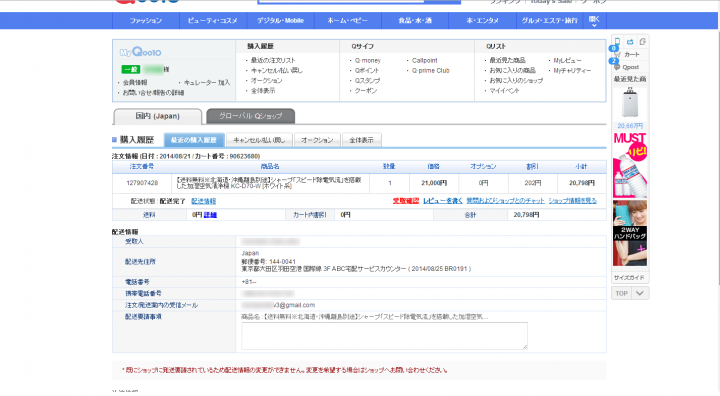
Task: Click the MyQoo10 logo
Action: click(141, 52)
